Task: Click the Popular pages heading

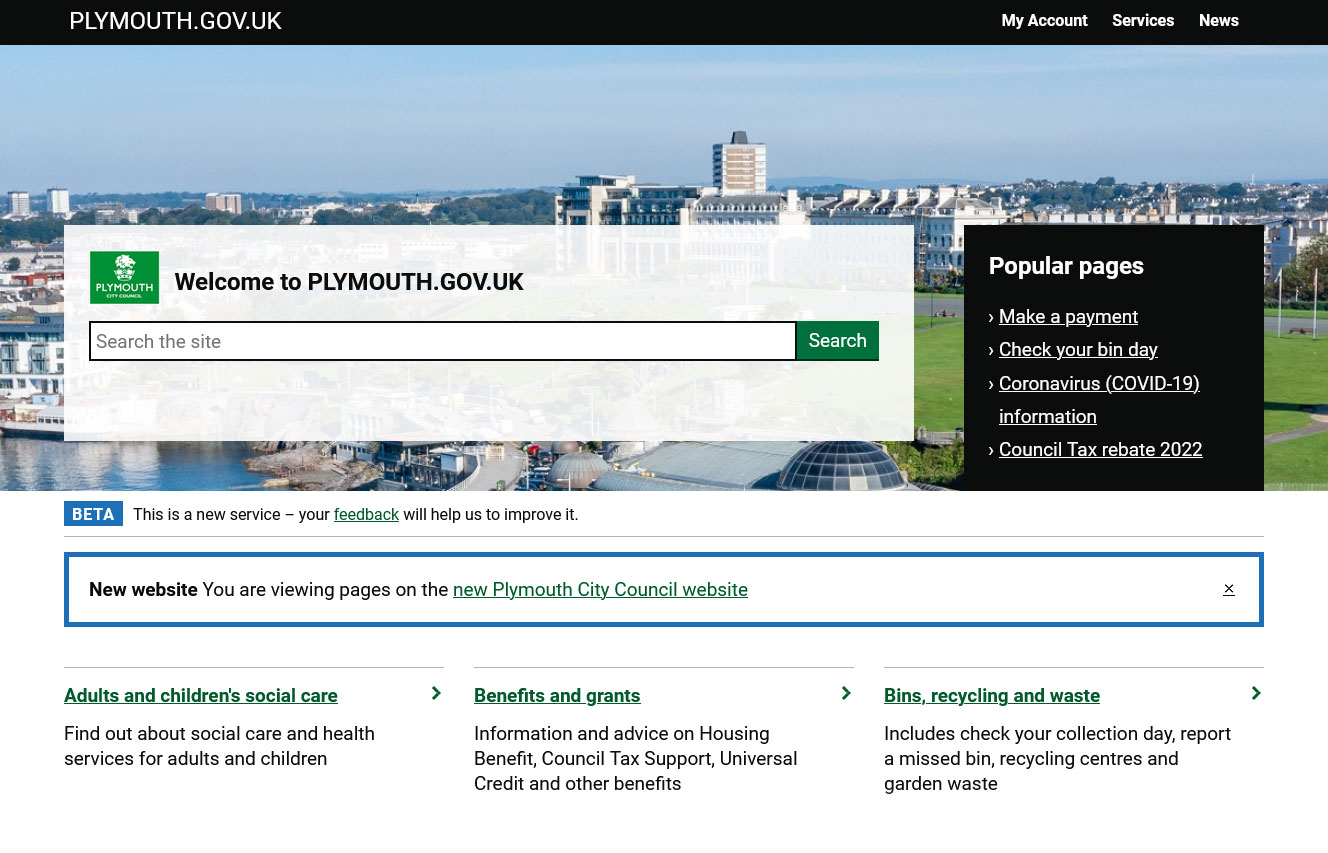Action: click(1066, 266)
